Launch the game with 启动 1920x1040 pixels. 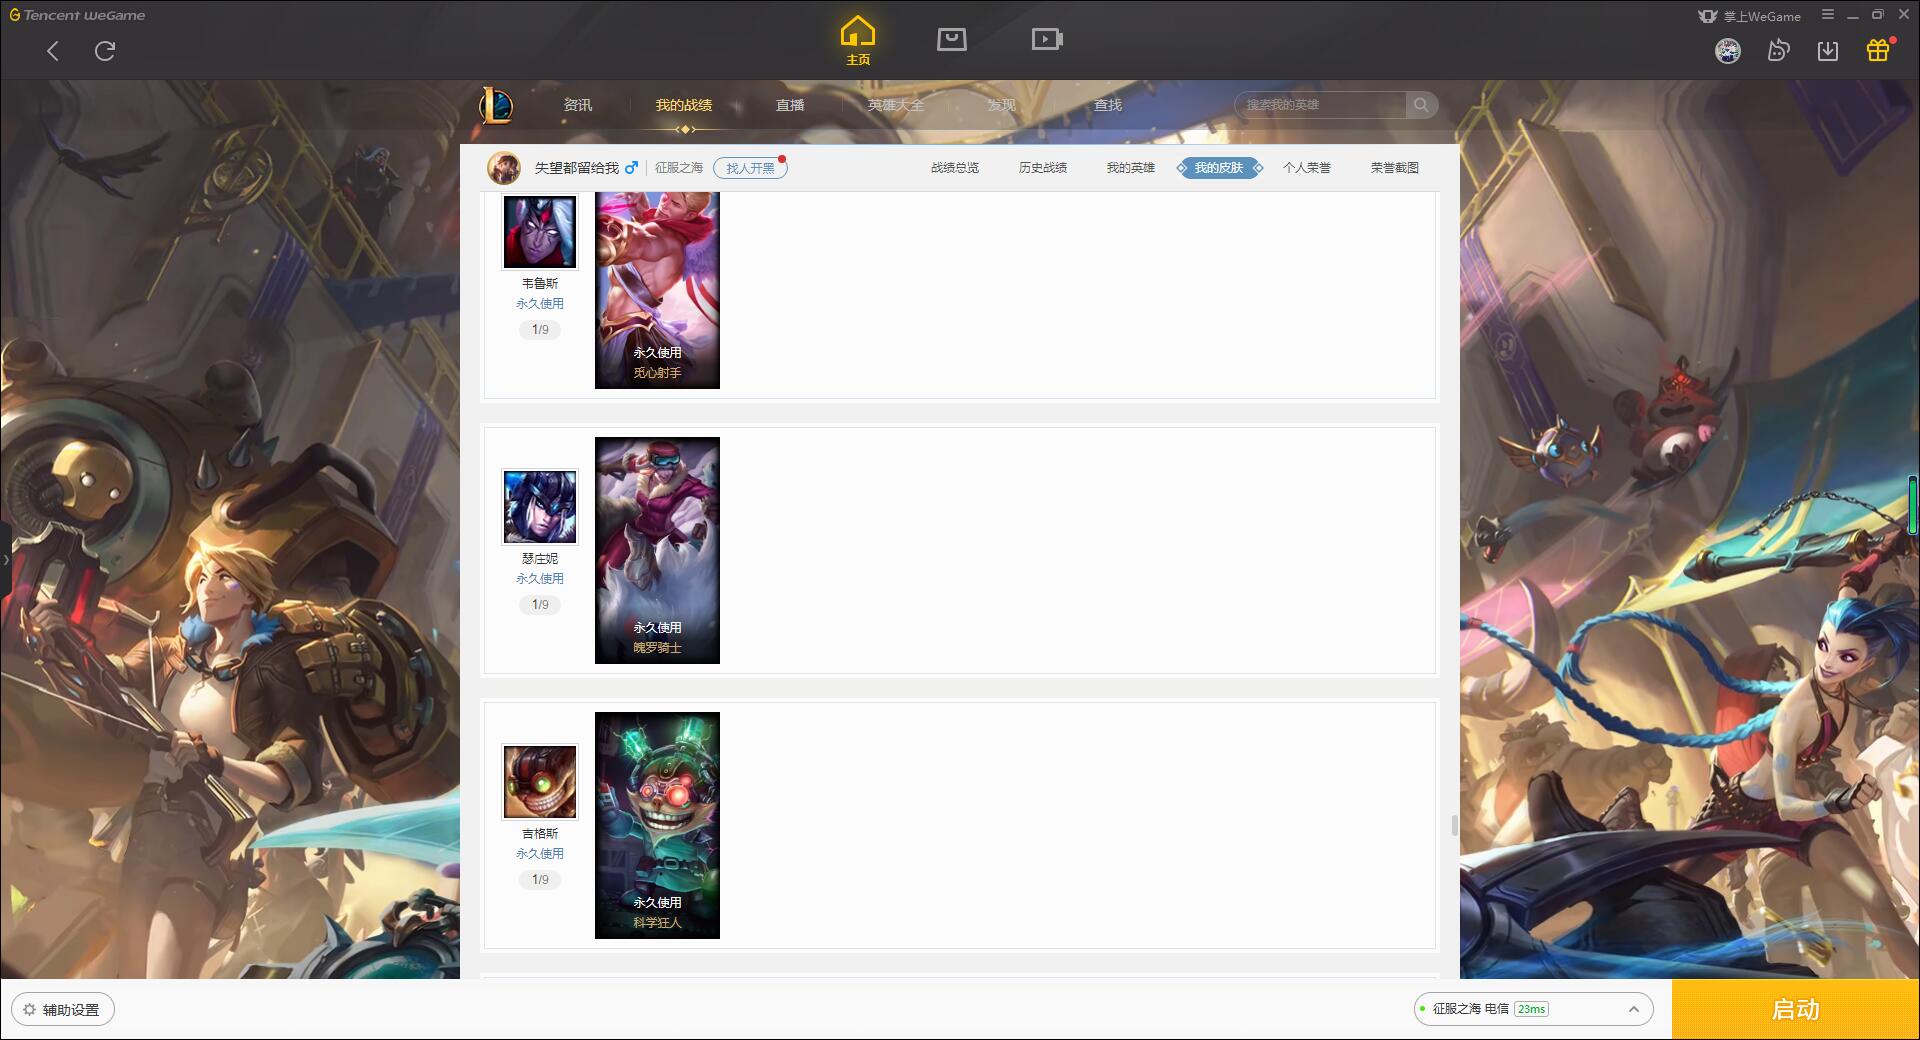1795,1009
